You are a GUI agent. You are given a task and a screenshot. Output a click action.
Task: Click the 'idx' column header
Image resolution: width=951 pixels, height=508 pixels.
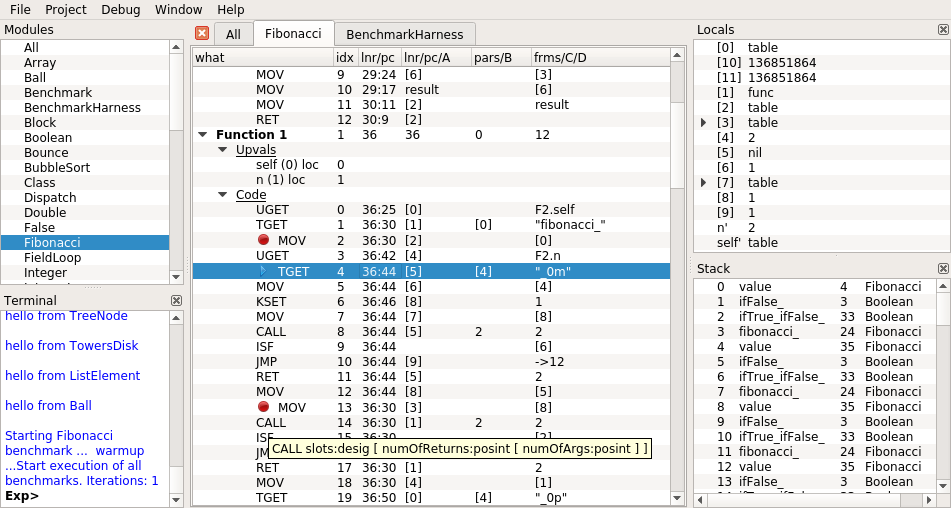coord(346,57)
